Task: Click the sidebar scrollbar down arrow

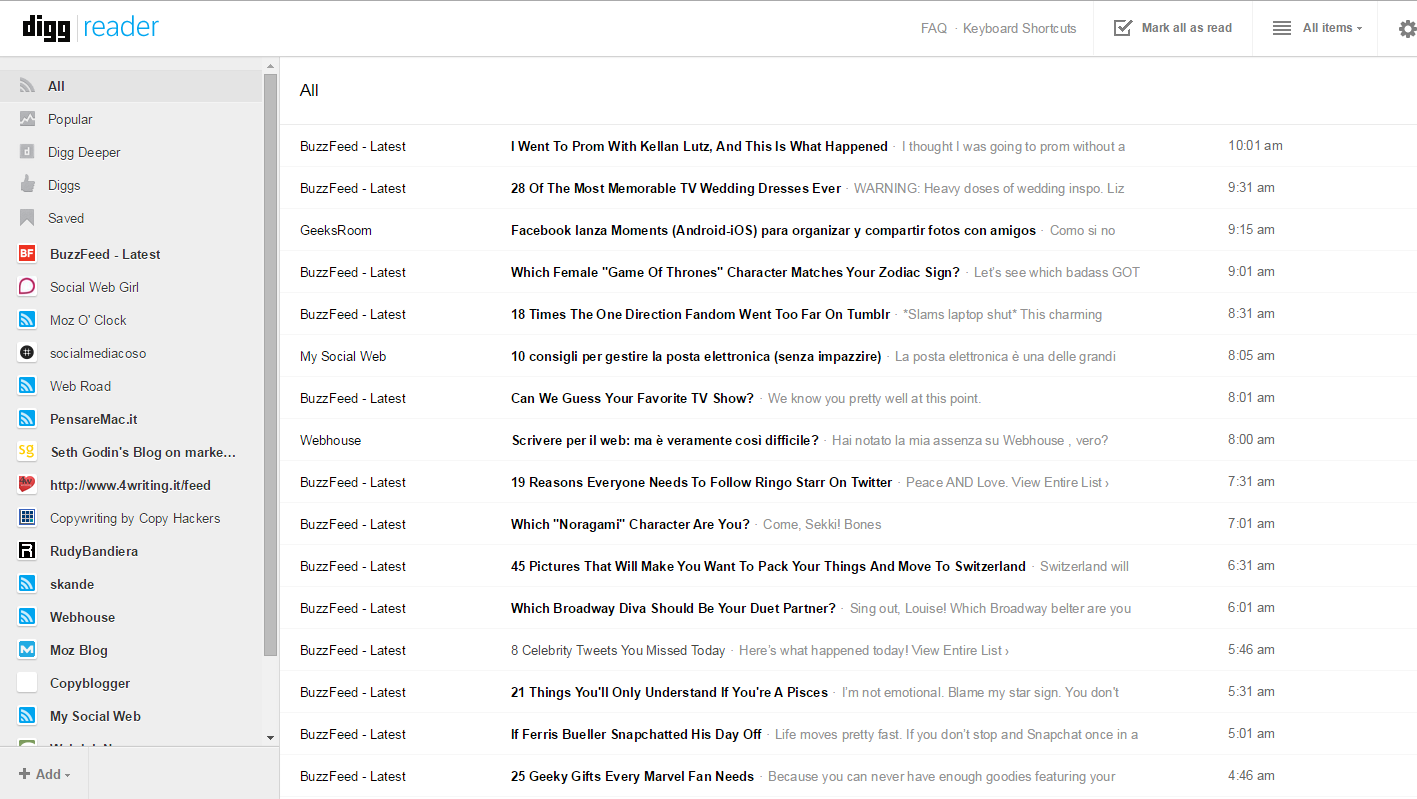Action: click(270, 738)
